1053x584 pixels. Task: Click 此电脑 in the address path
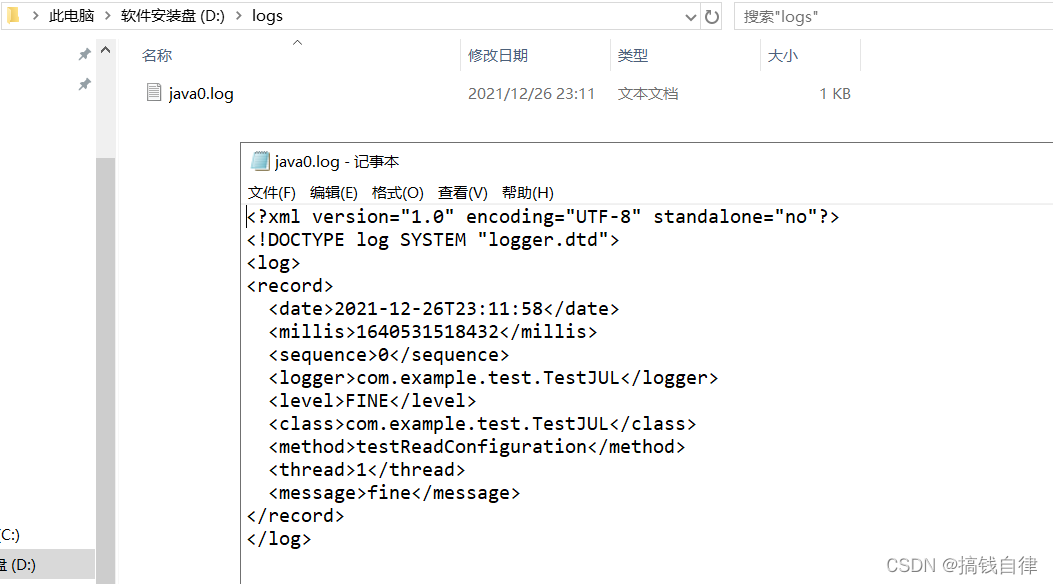point(71,16)
